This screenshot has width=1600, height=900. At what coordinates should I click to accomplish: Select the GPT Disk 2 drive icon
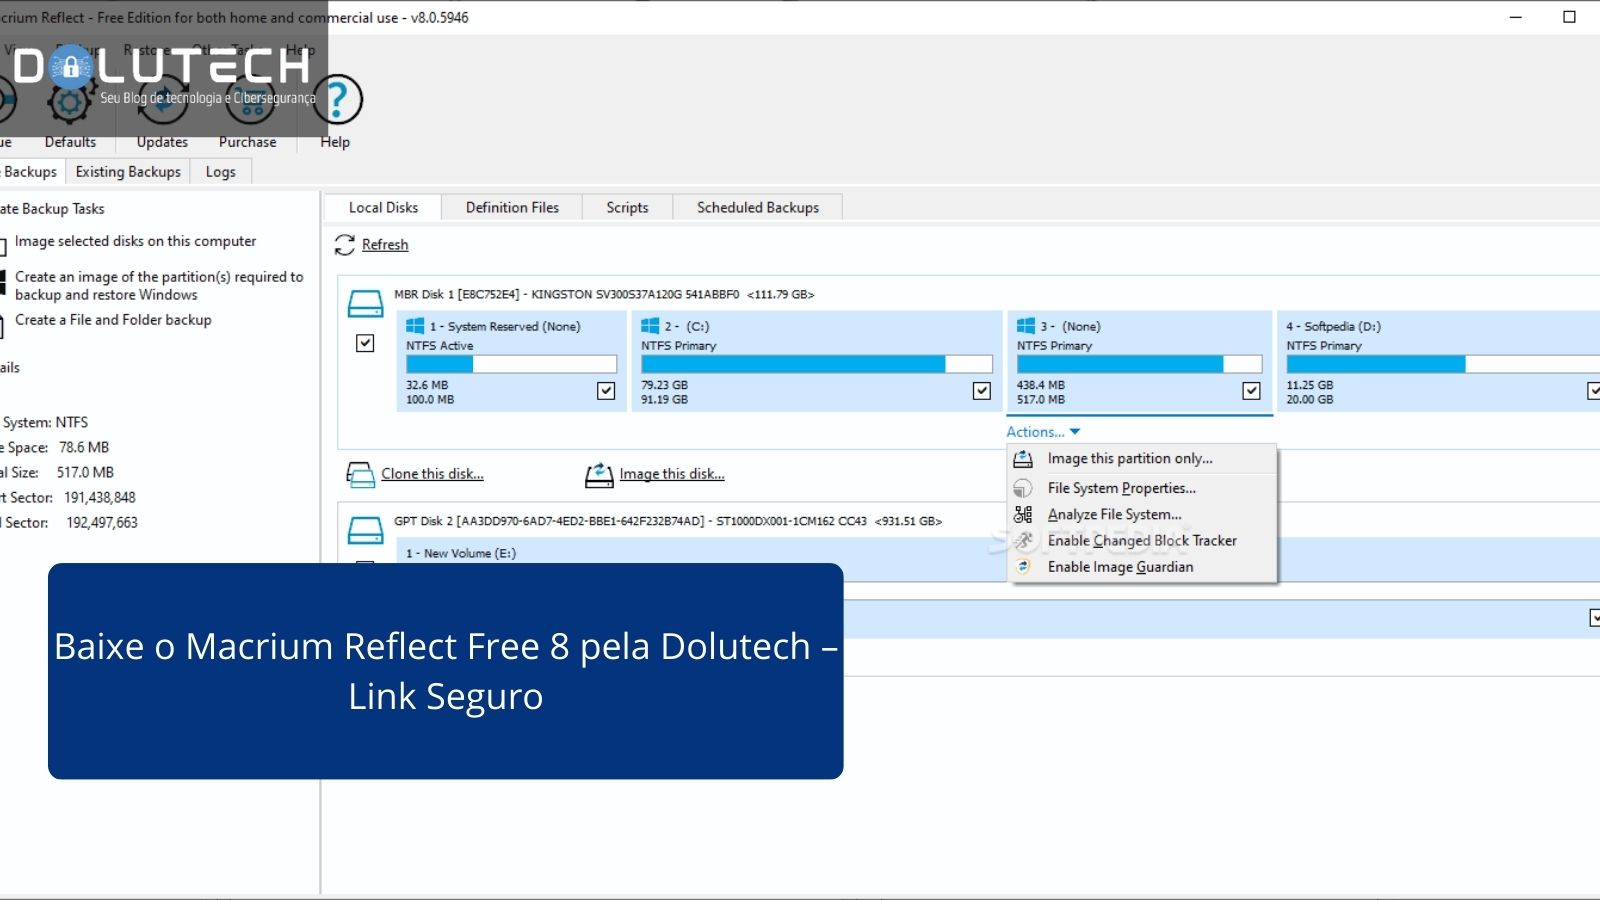pyautogui.click(x=365, y=530)
